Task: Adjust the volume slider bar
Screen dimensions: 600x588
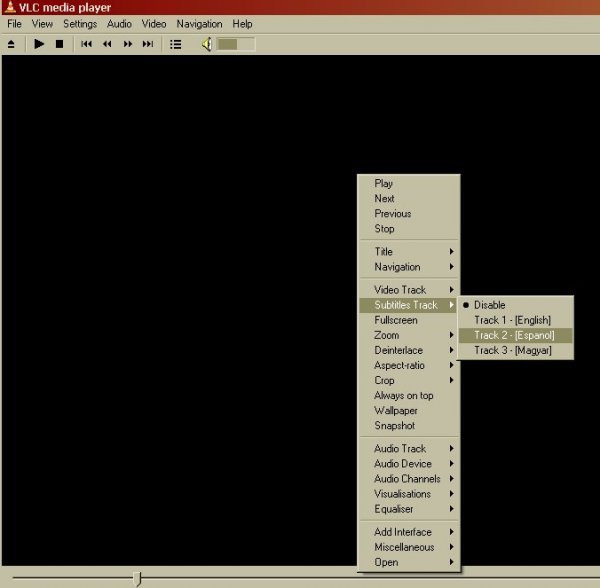Action: point(235,44)
